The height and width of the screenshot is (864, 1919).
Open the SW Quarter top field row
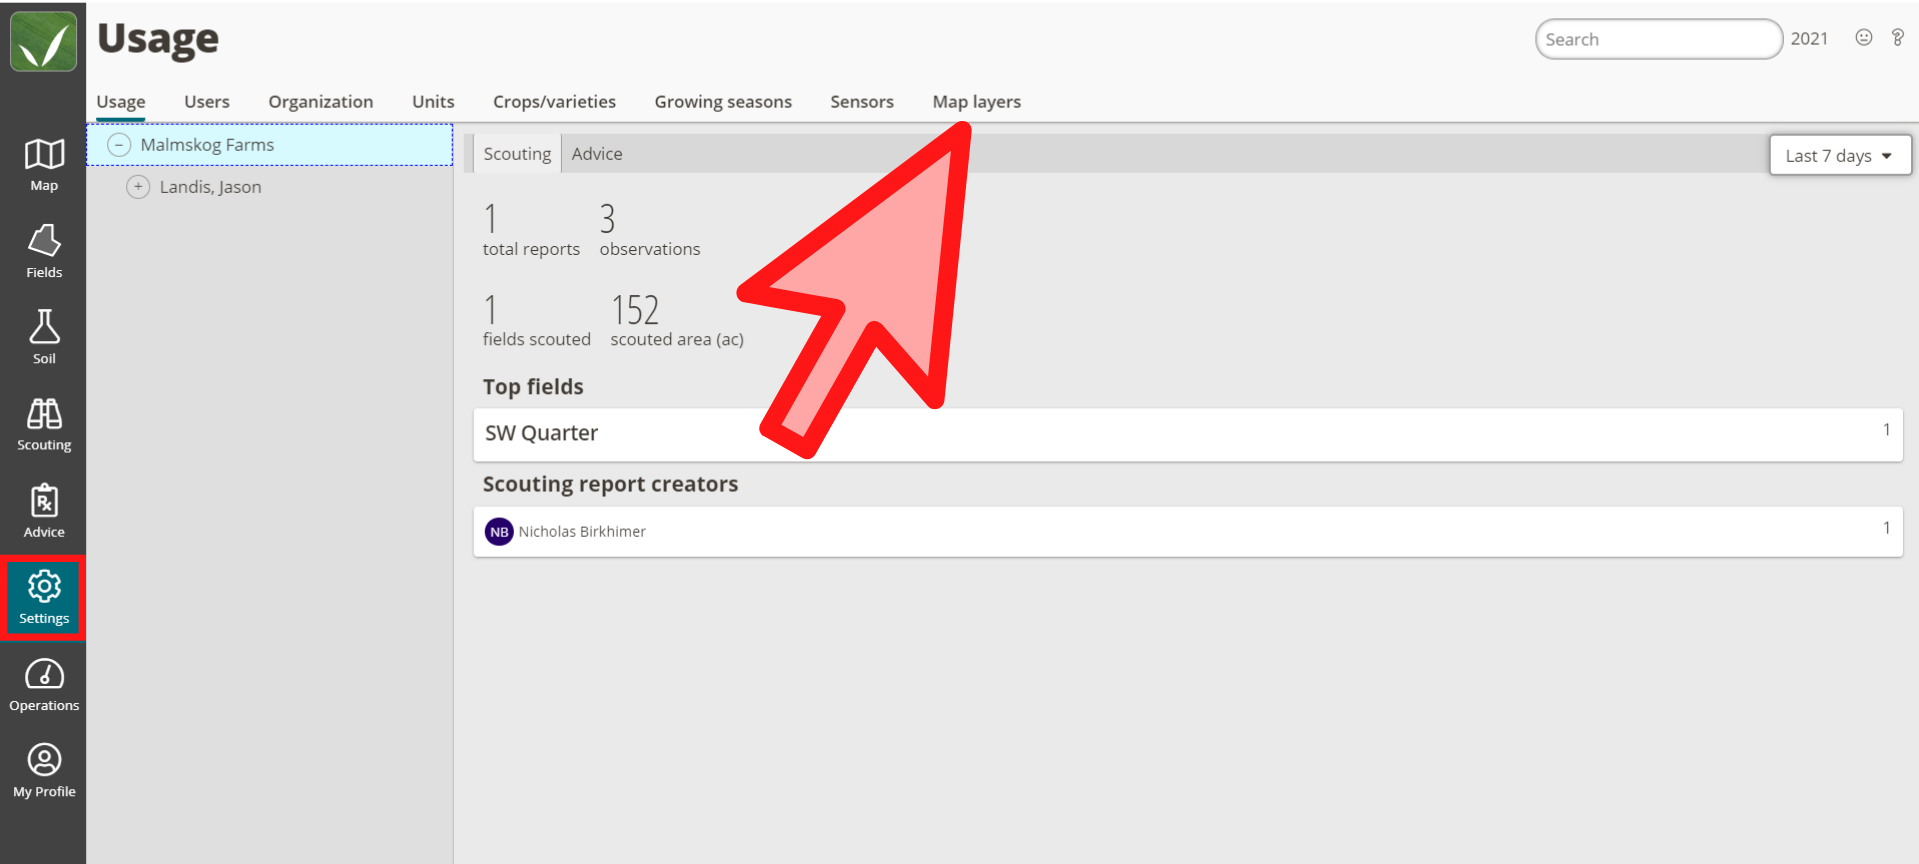pyautogui.click(x=1188, y=434)
